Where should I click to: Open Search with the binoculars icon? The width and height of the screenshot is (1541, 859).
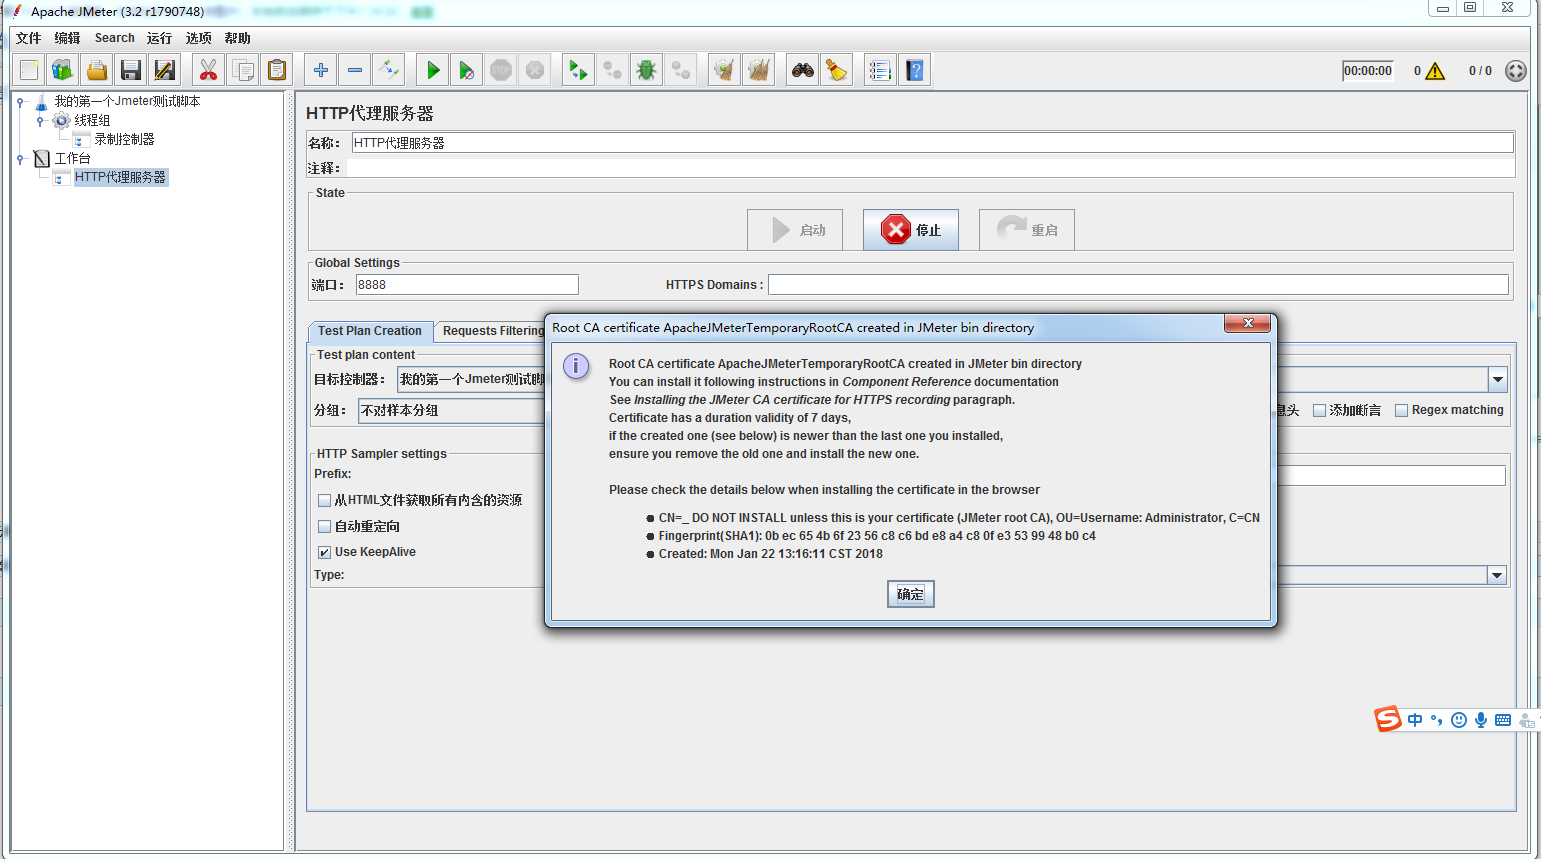(803, 70)
